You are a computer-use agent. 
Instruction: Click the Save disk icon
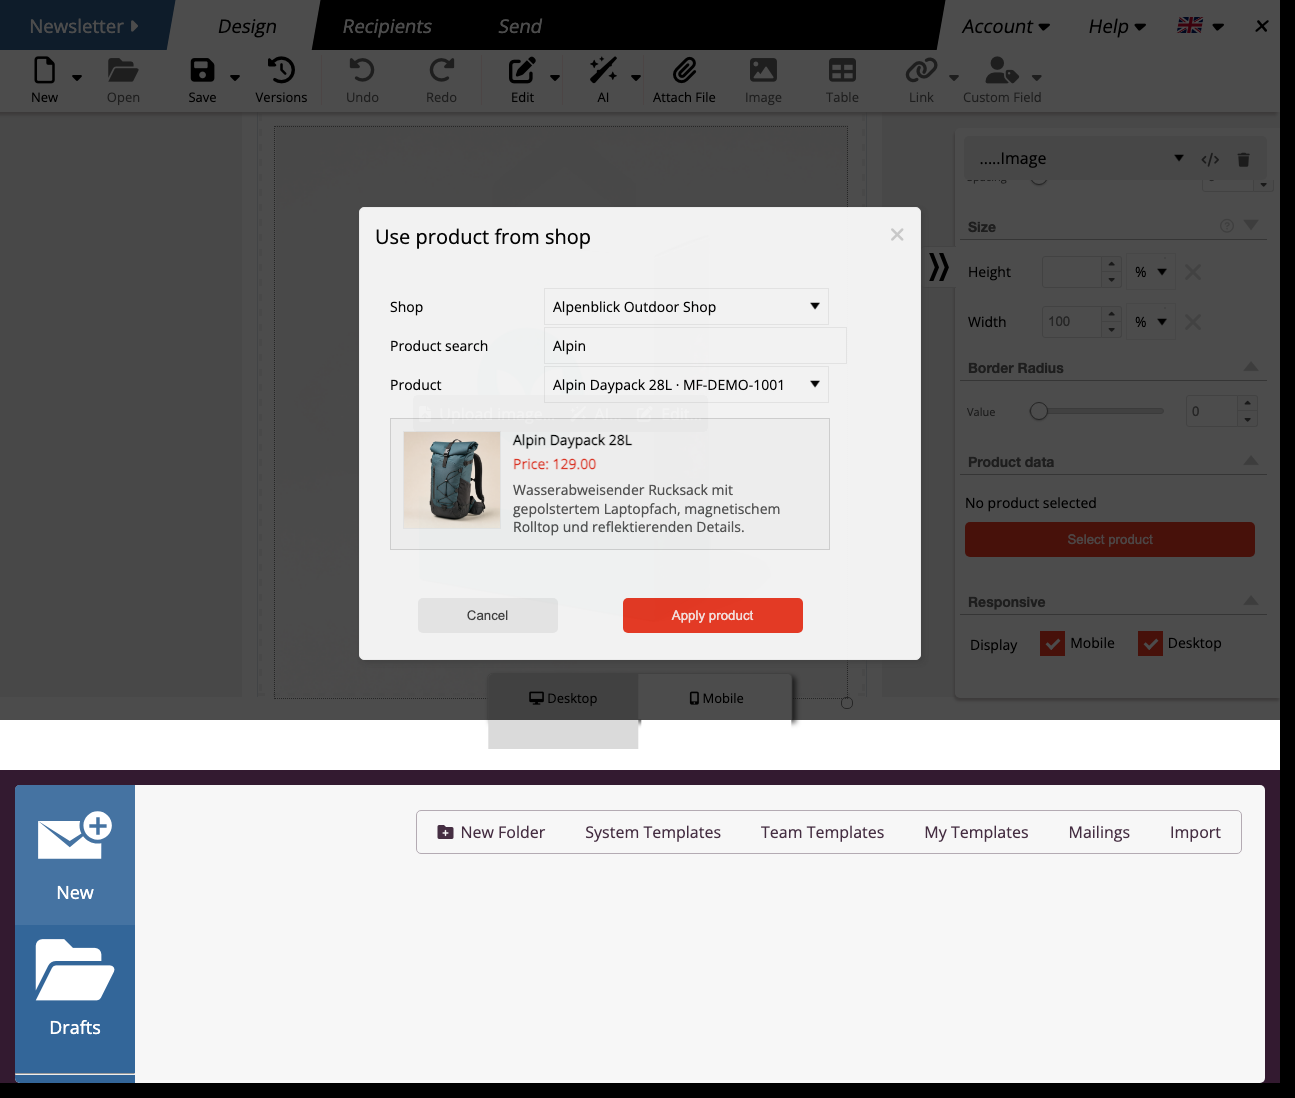pyautogui.click(x=202, y=70)
